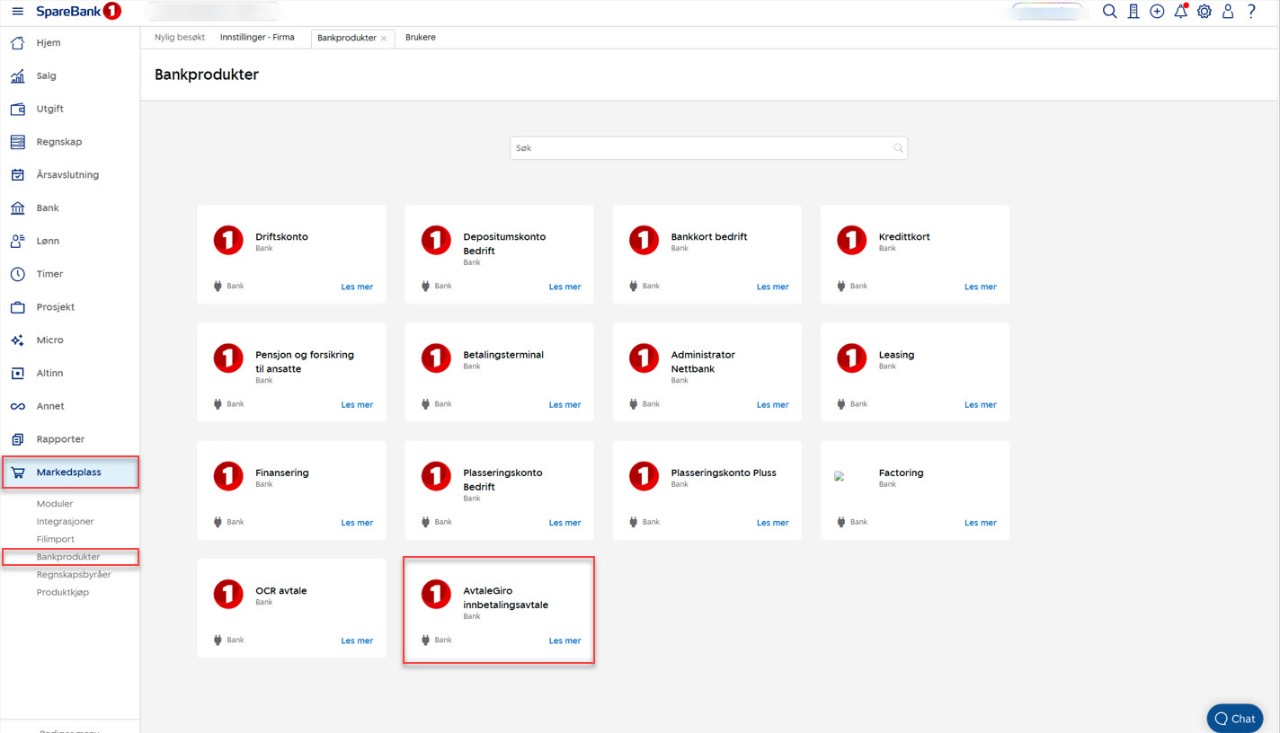The image size is (1280, 733).
Task: Open the notifications bell
Action: (1181, 11)
